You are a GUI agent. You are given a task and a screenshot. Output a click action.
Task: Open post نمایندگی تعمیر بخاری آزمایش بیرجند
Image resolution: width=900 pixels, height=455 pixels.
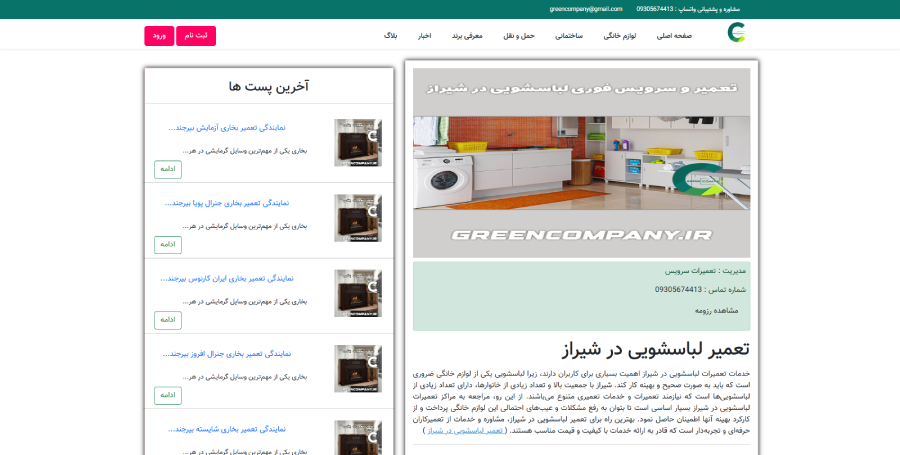227,127
